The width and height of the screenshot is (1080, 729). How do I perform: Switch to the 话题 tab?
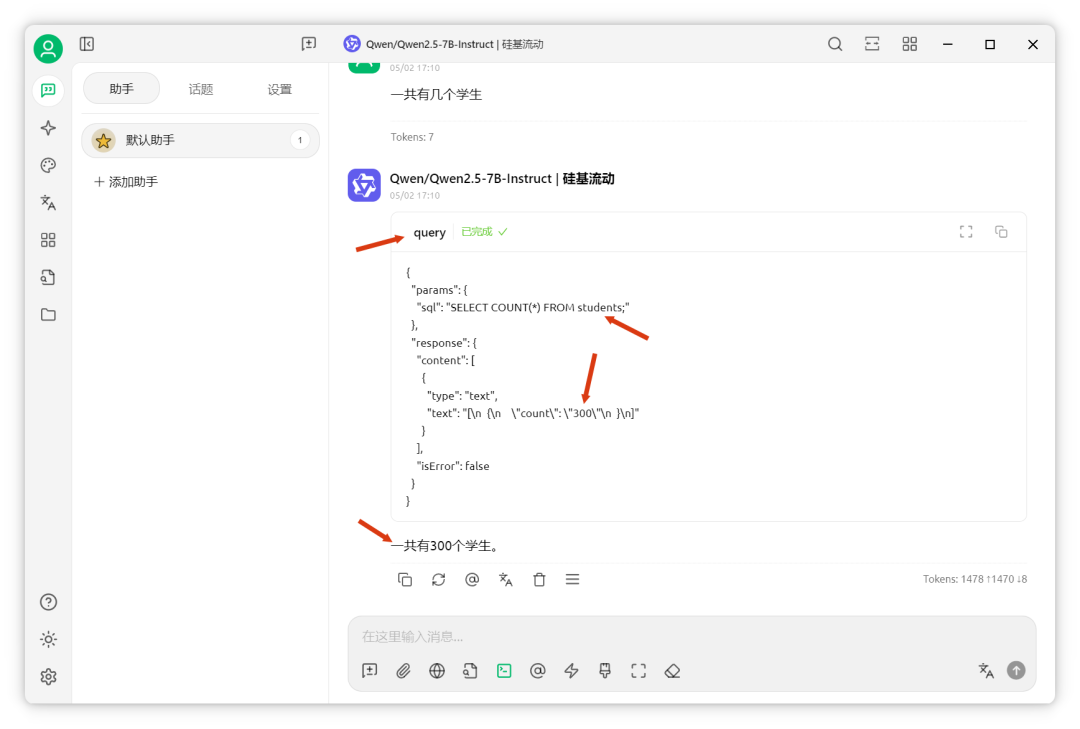pyautogui.click(x=200, y=89)
